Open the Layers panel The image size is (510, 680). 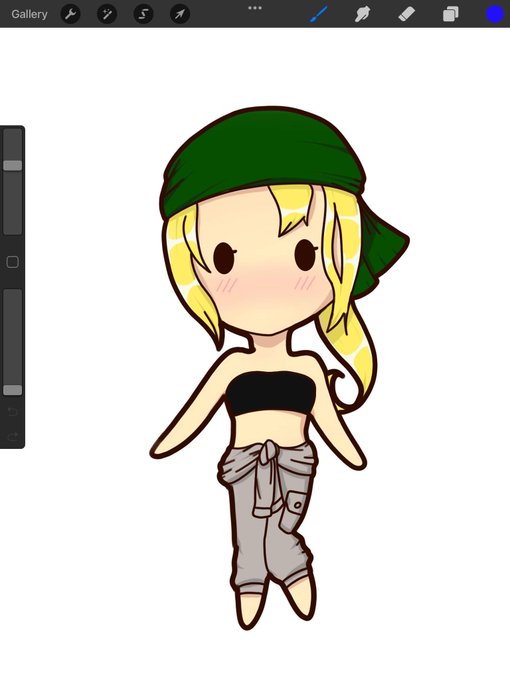(451, 14)
